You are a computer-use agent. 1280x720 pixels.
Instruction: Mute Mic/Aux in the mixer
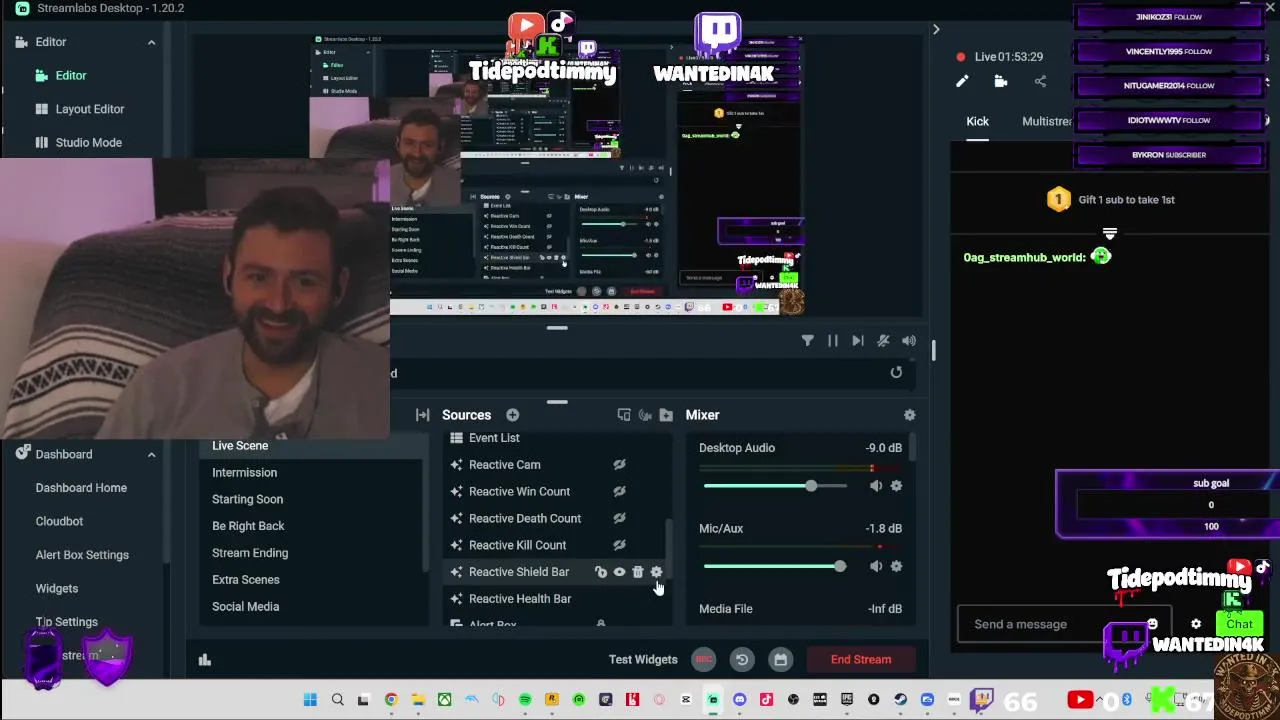click(876, 566)
